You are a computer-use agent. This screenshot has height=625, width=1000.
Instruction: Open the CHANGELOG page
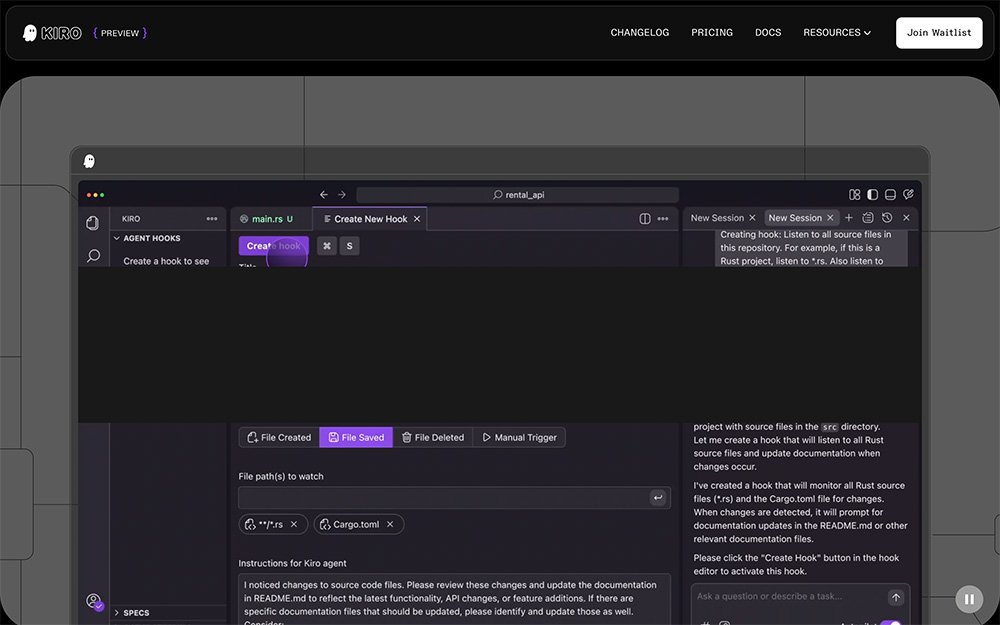pyautogui.click(x=640, y=33)
